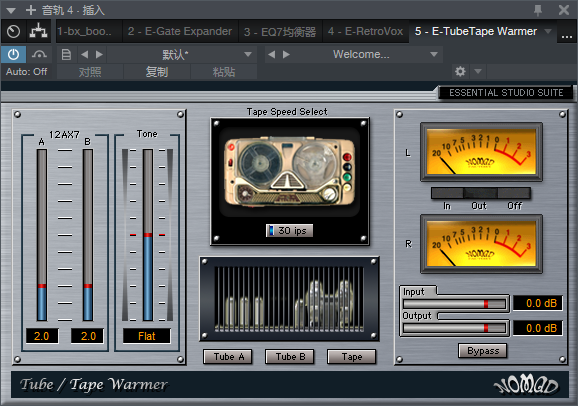Viewport: 578px width, 406px height.
Task: Expand the small arrow next to the gear
Action: tap(478, 71)
